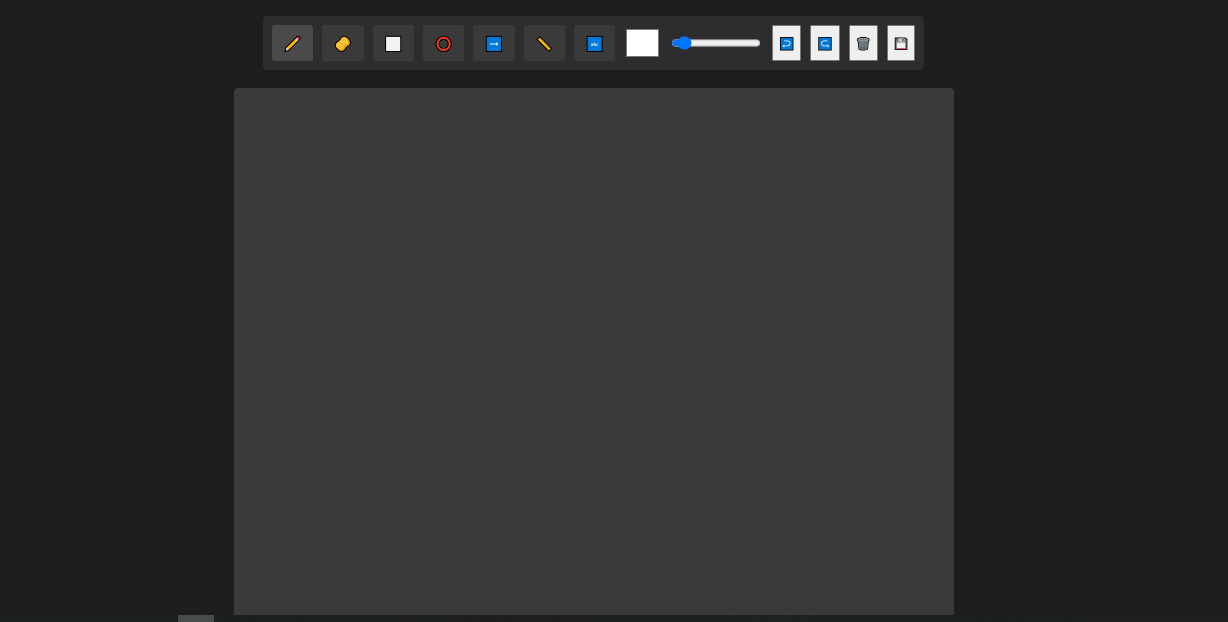
Task: Clear the canvas with the trash icon
Action: click(863, 43)
